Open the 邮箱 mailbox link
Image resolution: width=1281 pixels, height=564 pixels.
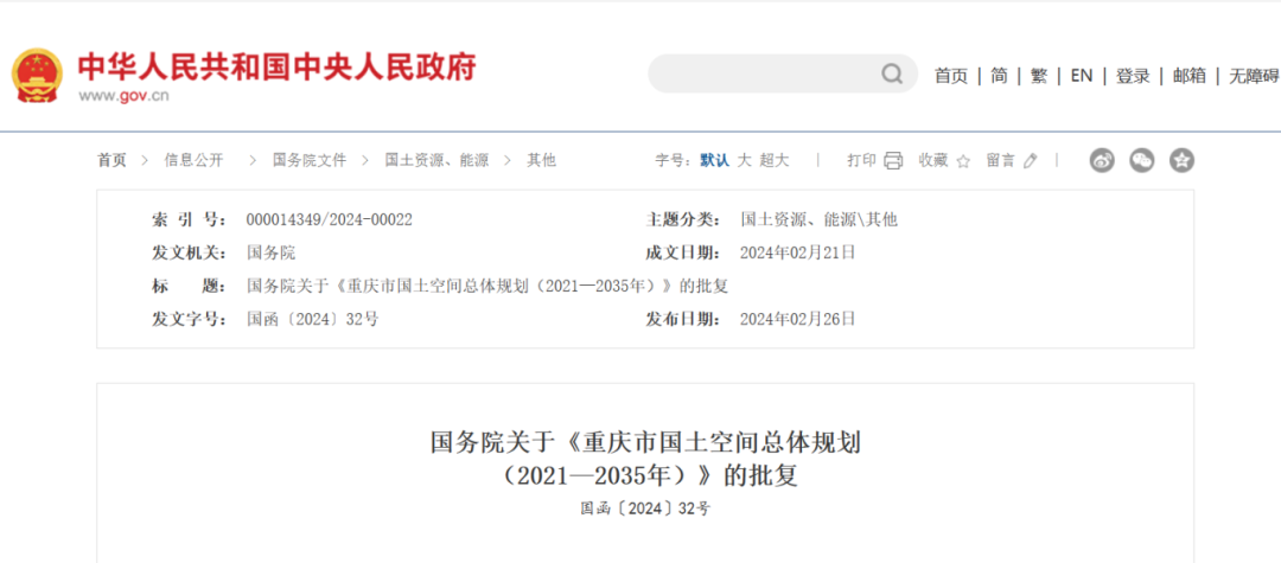coord(1189,76)
